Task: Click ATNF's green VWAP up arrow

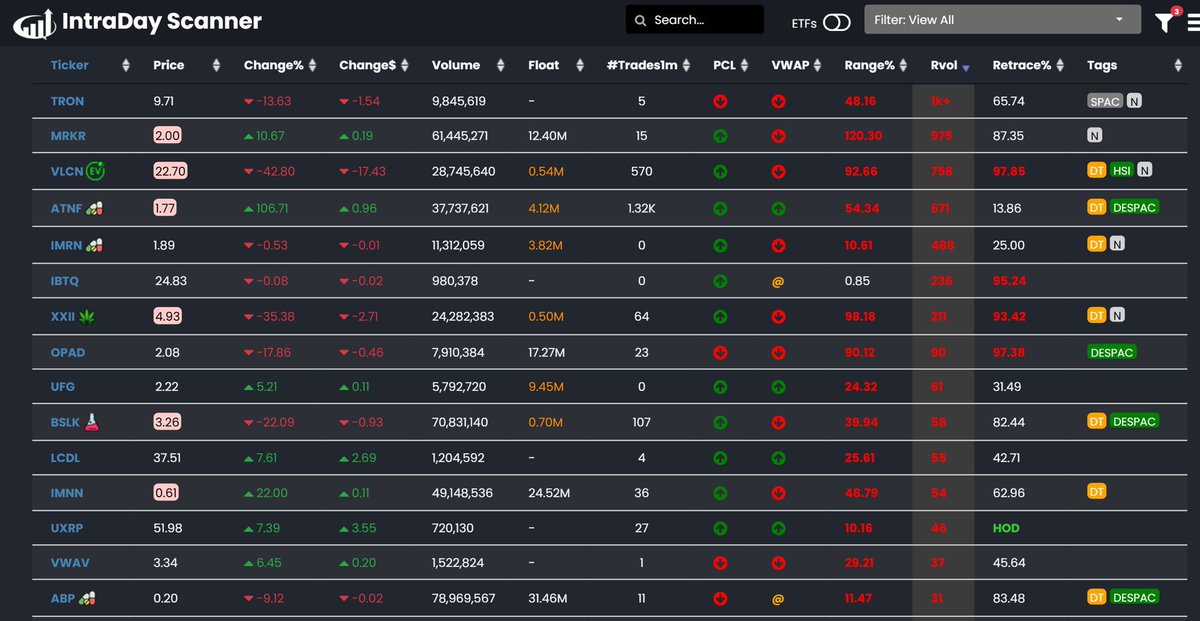Action: click(x=778, y=209)
